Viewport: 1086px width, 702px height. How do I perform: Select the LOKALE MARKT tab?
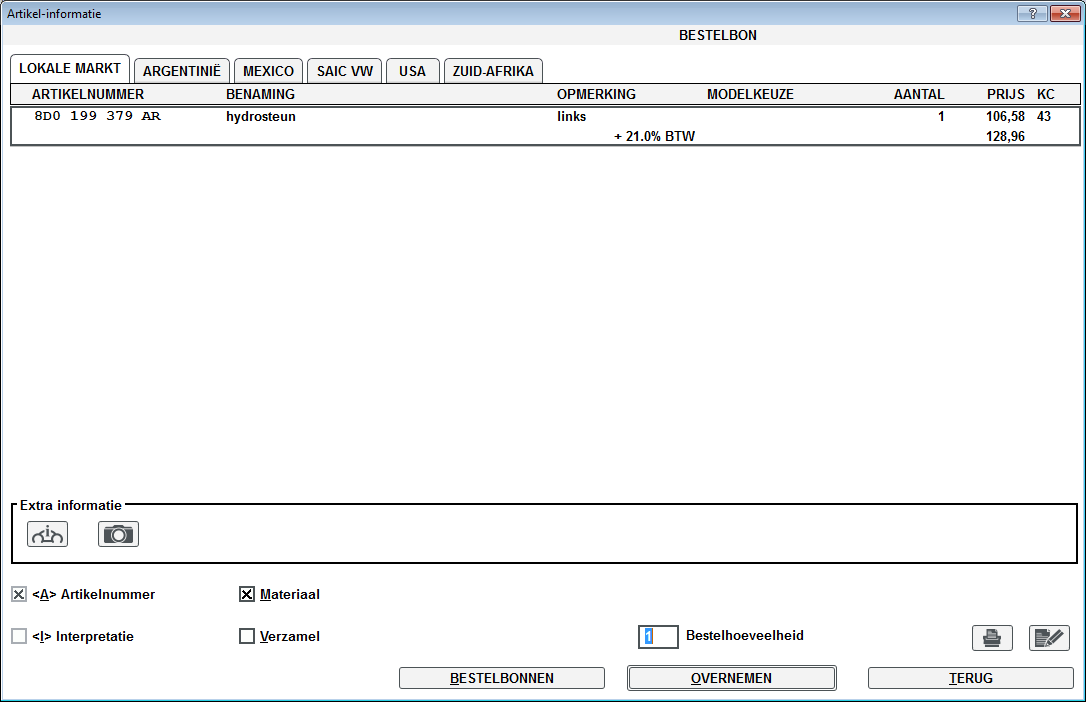point(70,69)
